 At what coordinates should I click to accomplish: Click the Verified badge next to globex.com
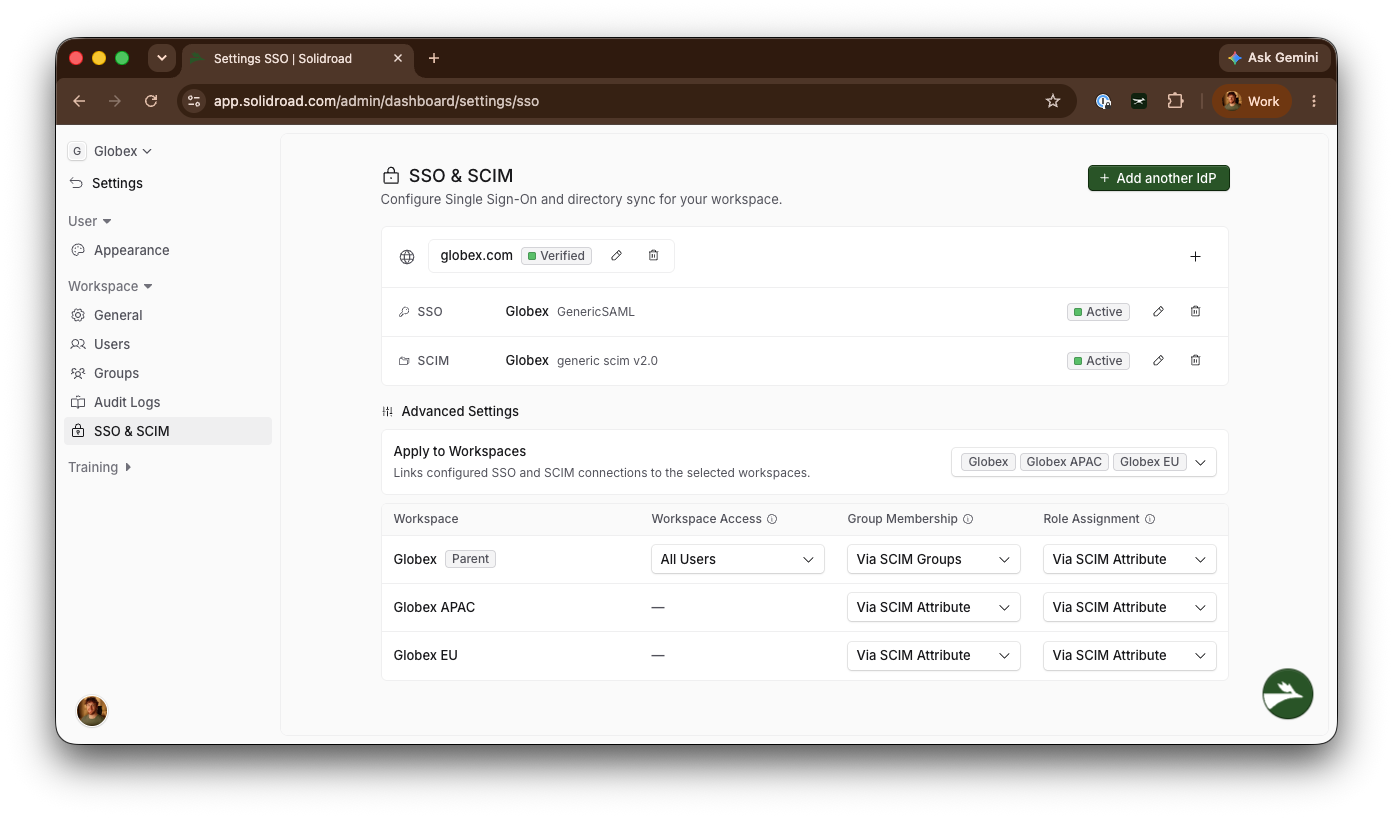556,256
